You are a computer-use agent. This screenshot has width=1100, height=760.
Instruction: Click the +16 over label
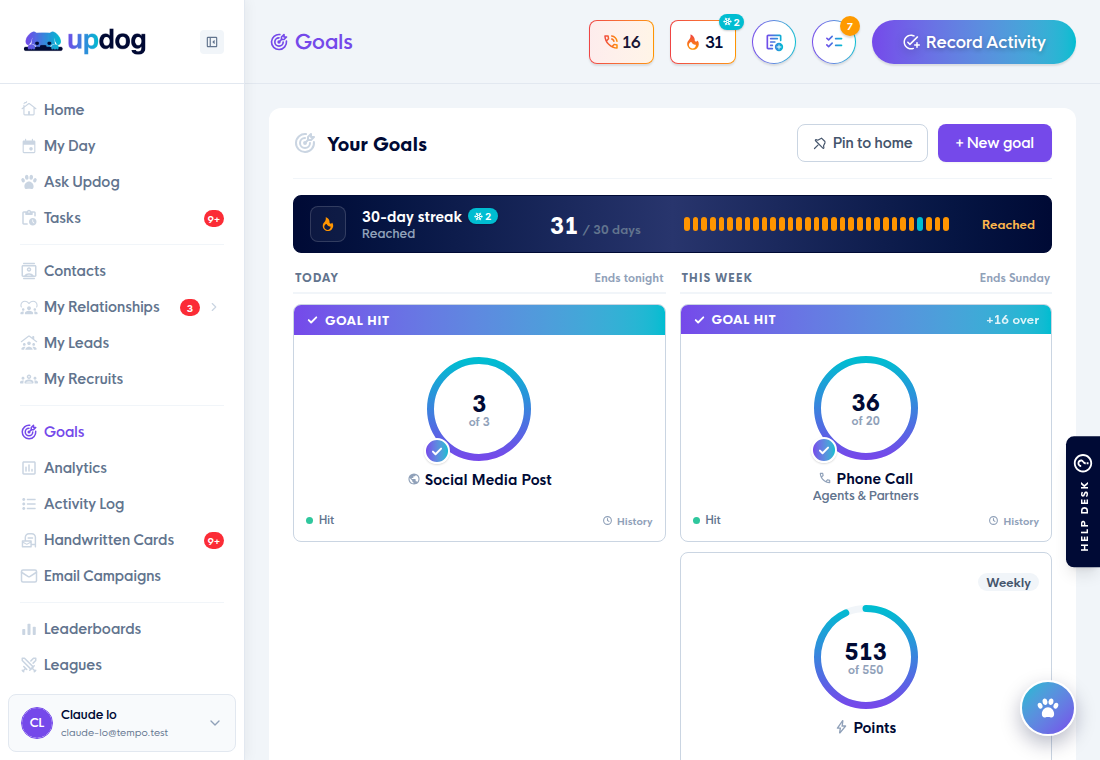pyautogui.click(x=1012, y=320)
